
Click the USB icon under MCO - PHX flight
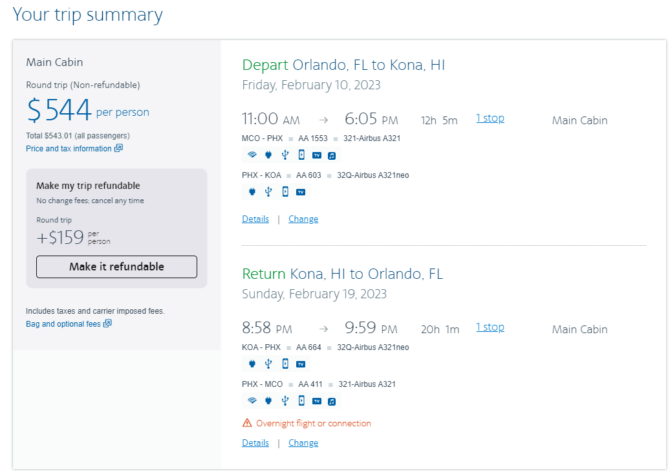pyautogui.click(x=285, y=155)
